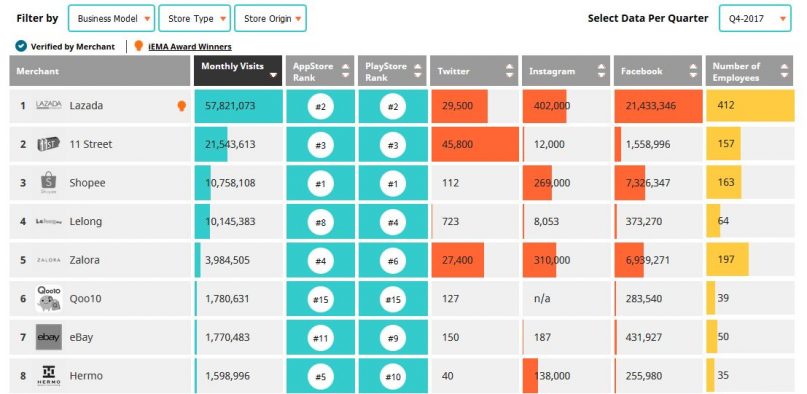Click the Zalora merchant name
Viewport: 807px width, 394px height.
point(85,260)
